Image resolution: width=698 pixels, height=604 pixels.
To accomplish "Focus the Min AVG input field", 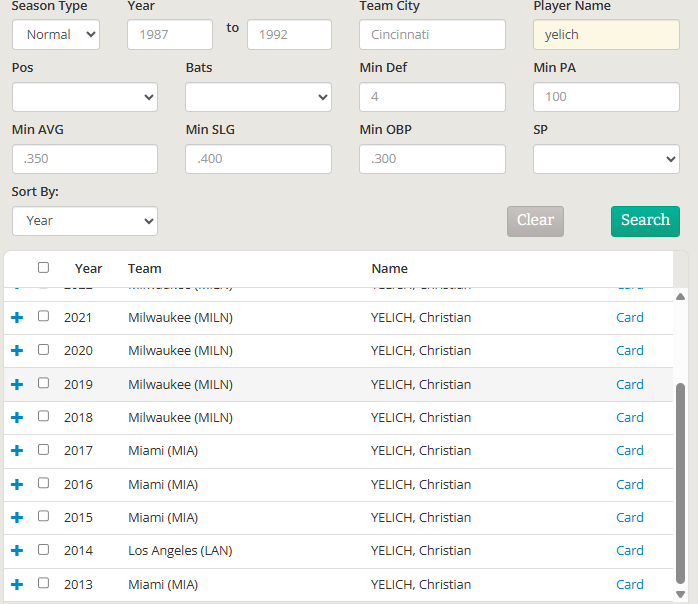I will click(85, 159).
